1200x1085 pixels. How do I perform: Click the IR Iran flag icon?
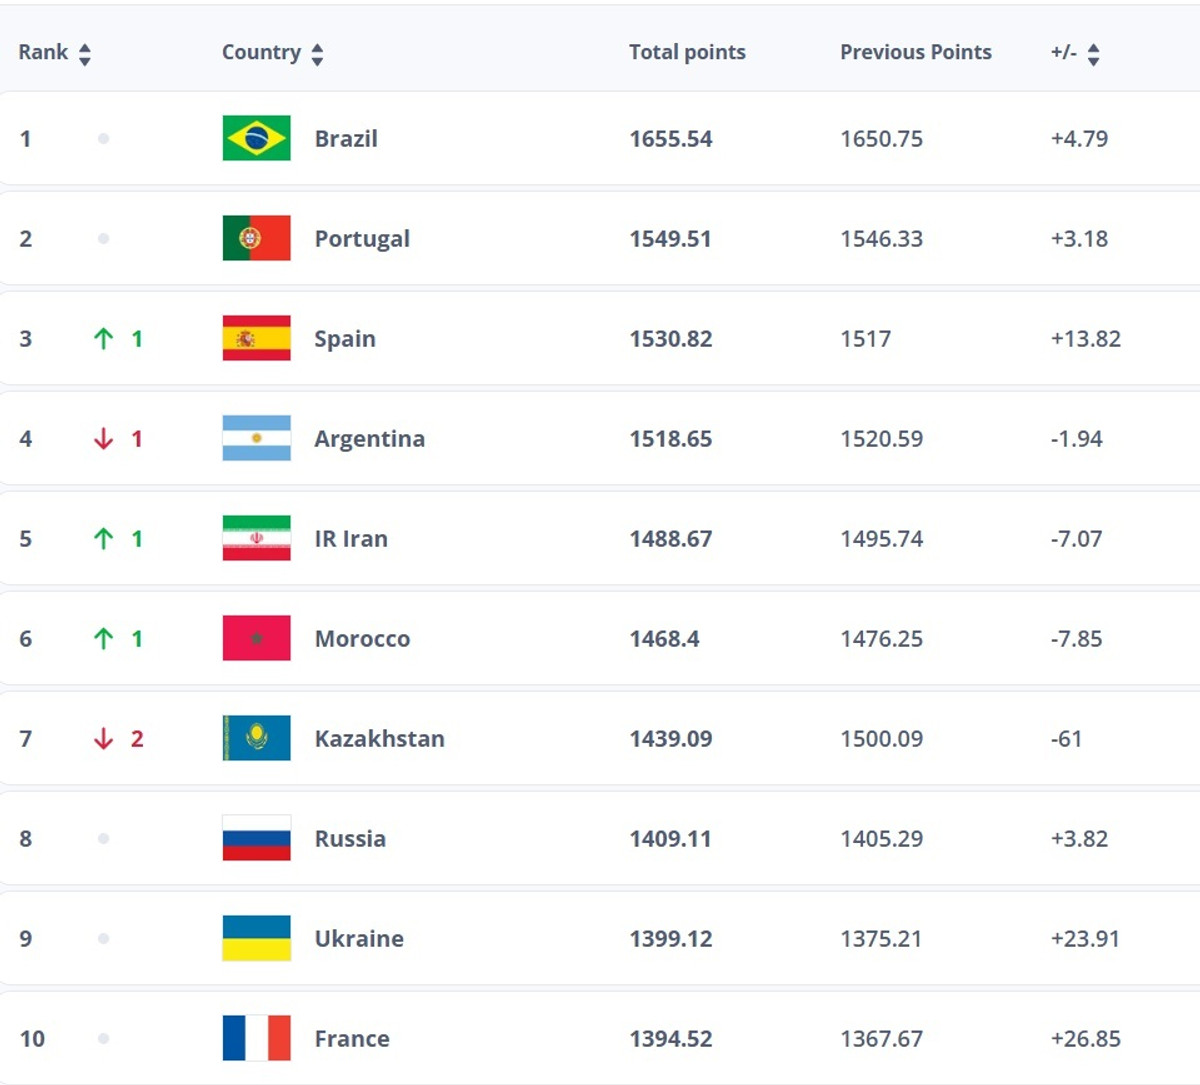click(256, 538)
